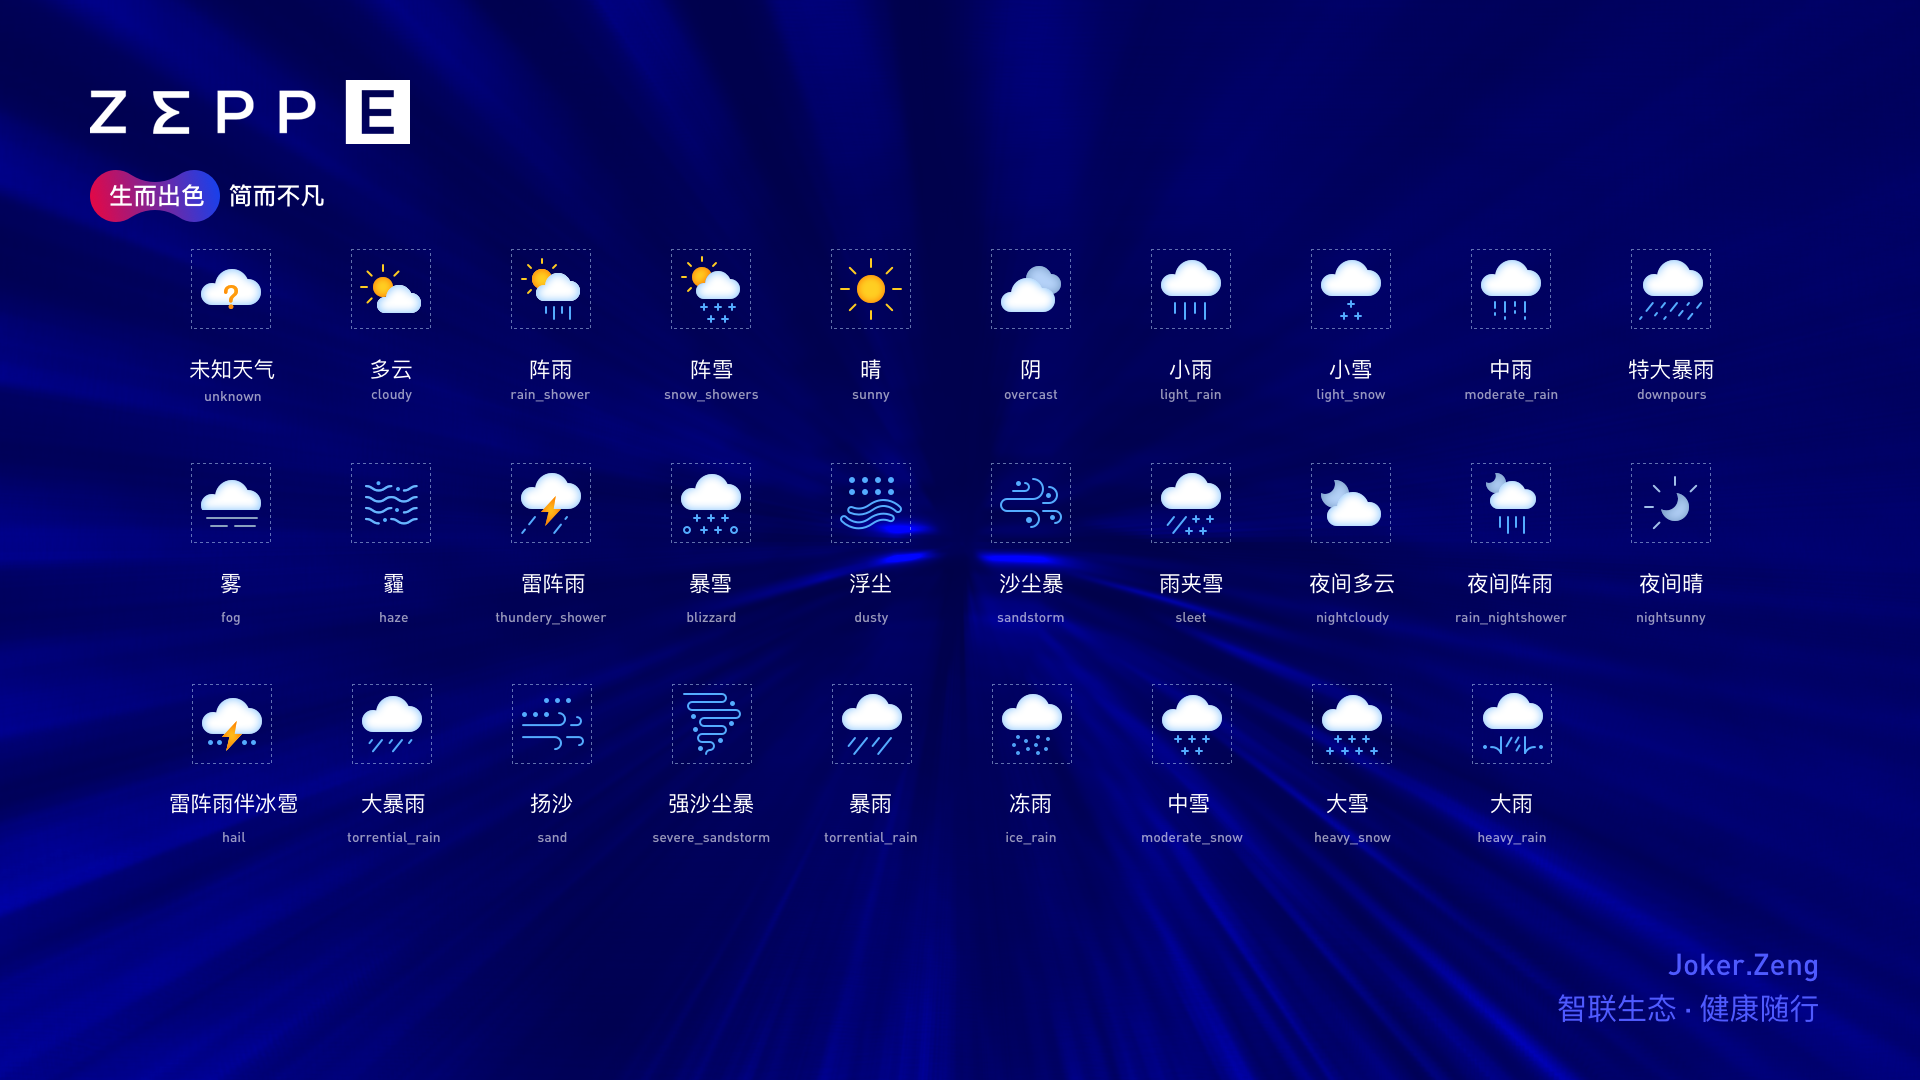This screenshot has width=1920, height=1080.
Task: Select the light_snow cloud icon
Action: [x=1351, y=289]
